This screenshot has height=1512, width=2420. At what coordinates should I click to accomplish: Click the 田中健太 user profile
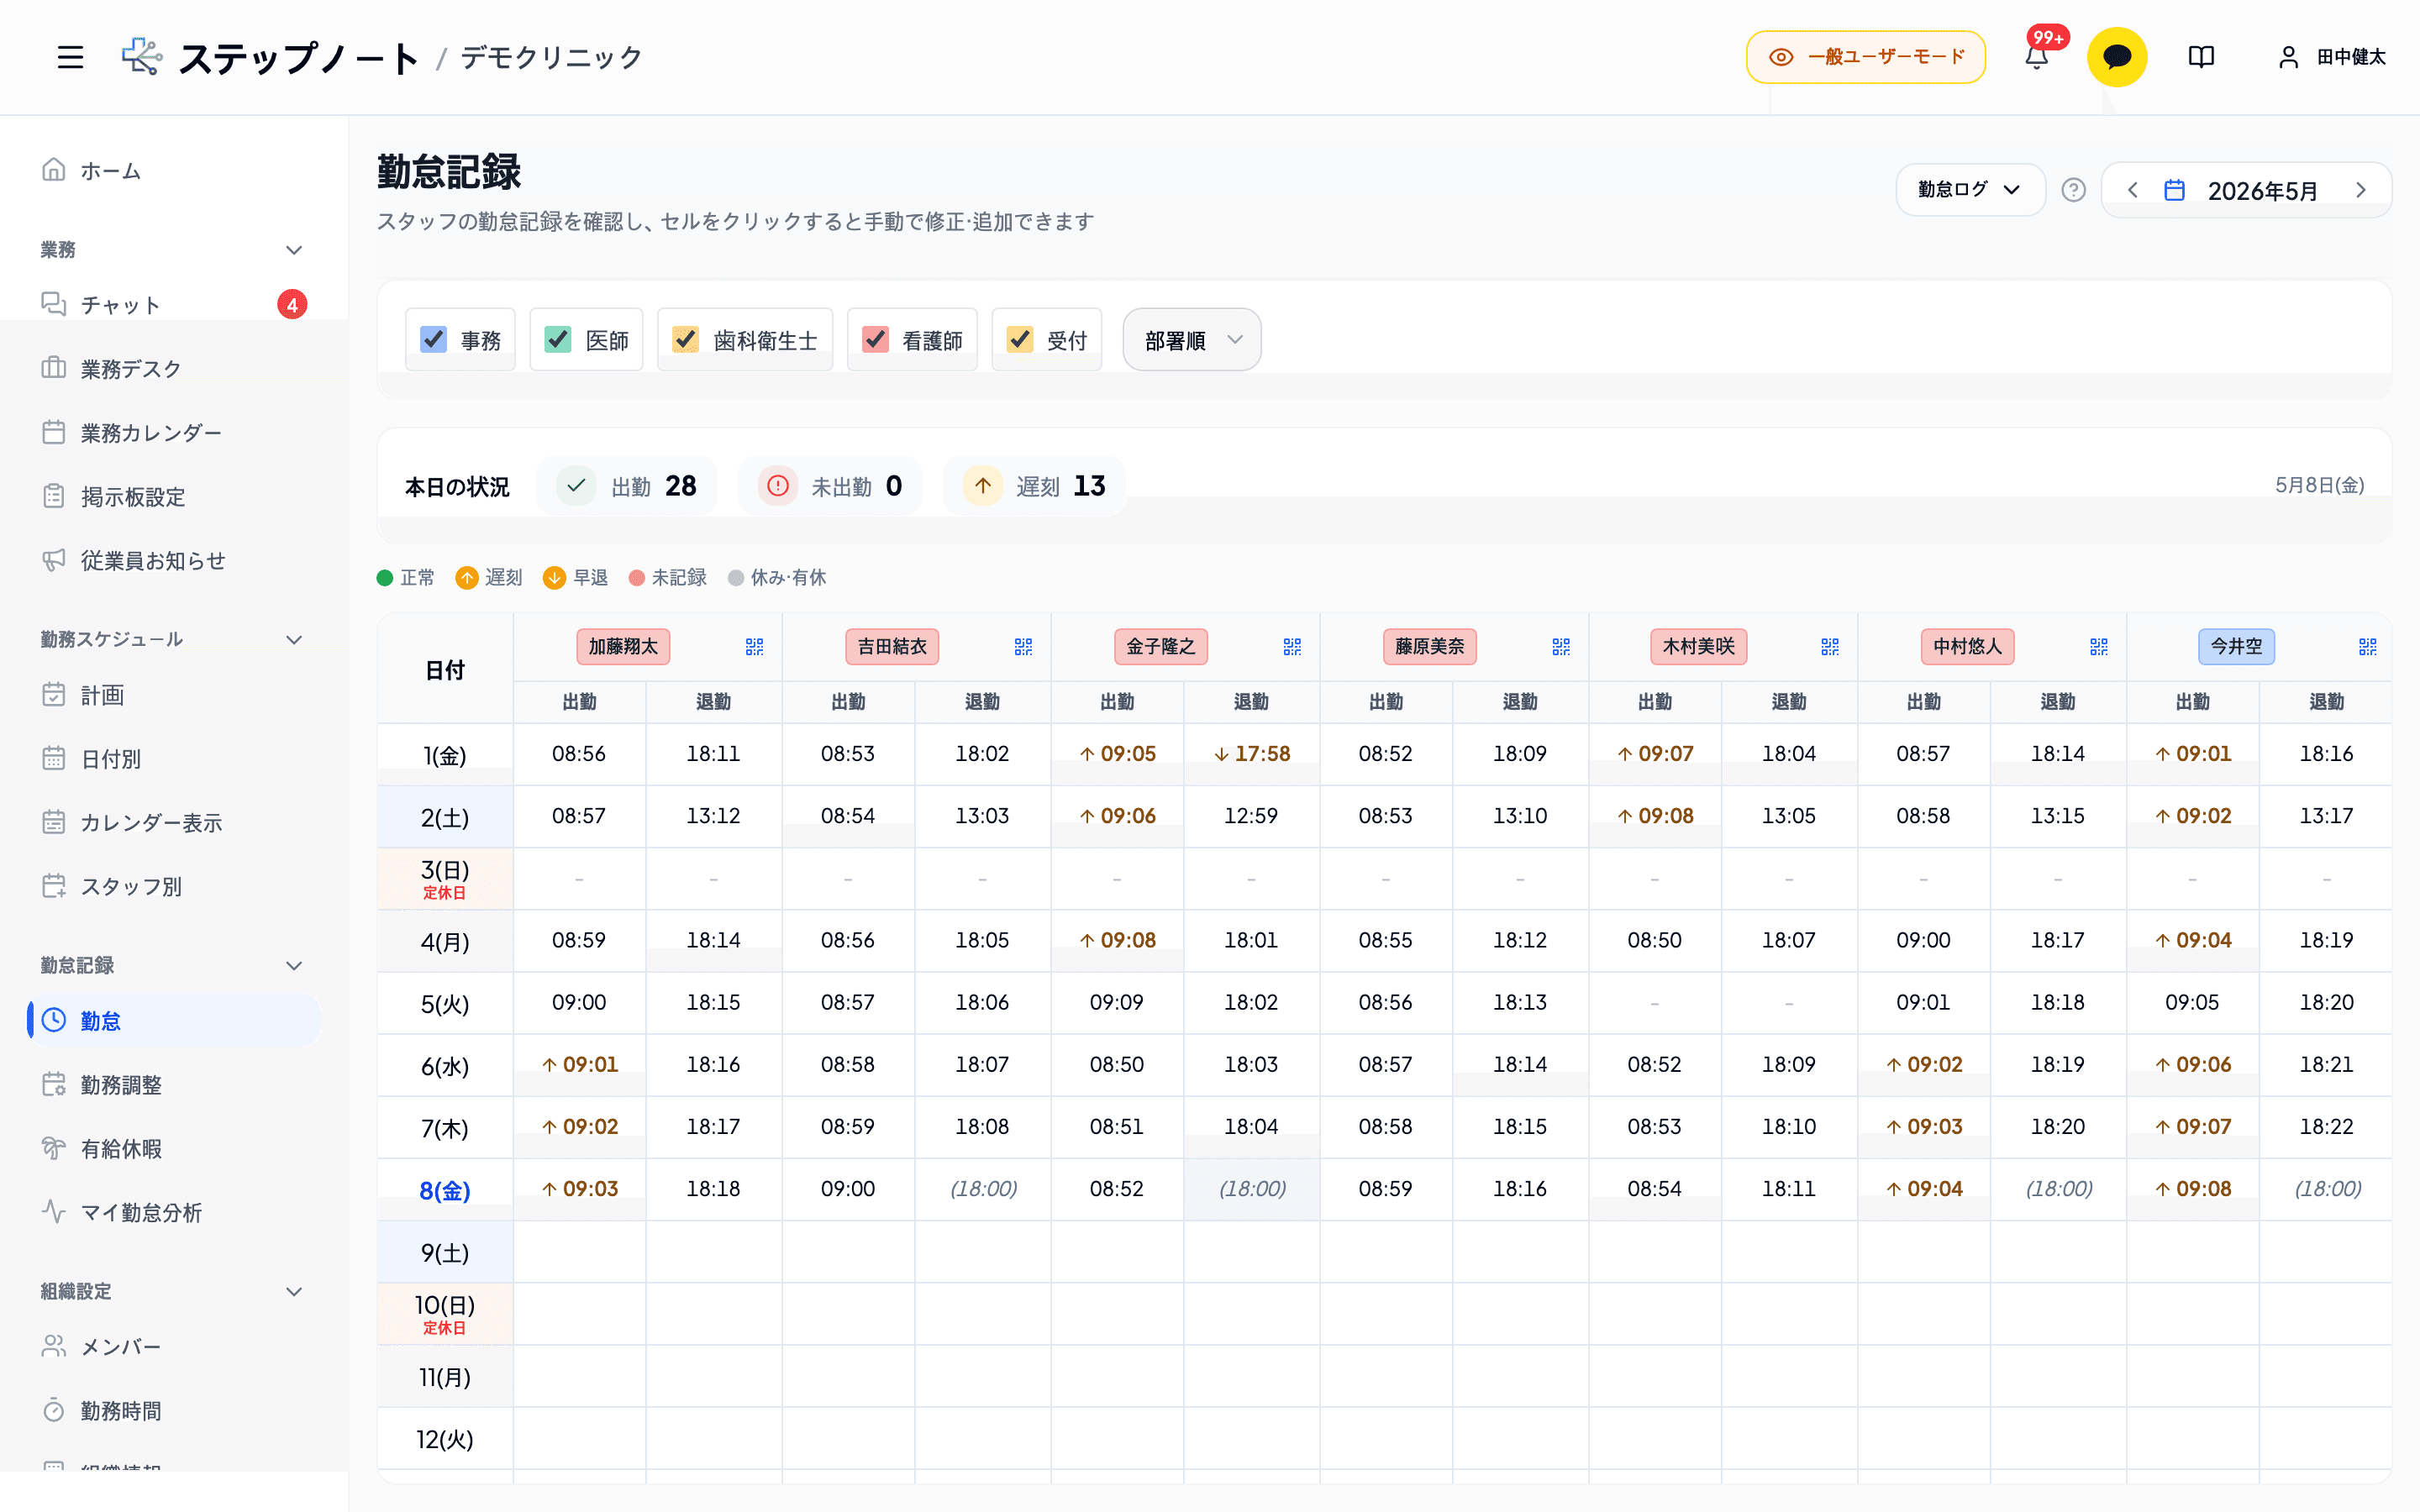(x=2332, y=57)
